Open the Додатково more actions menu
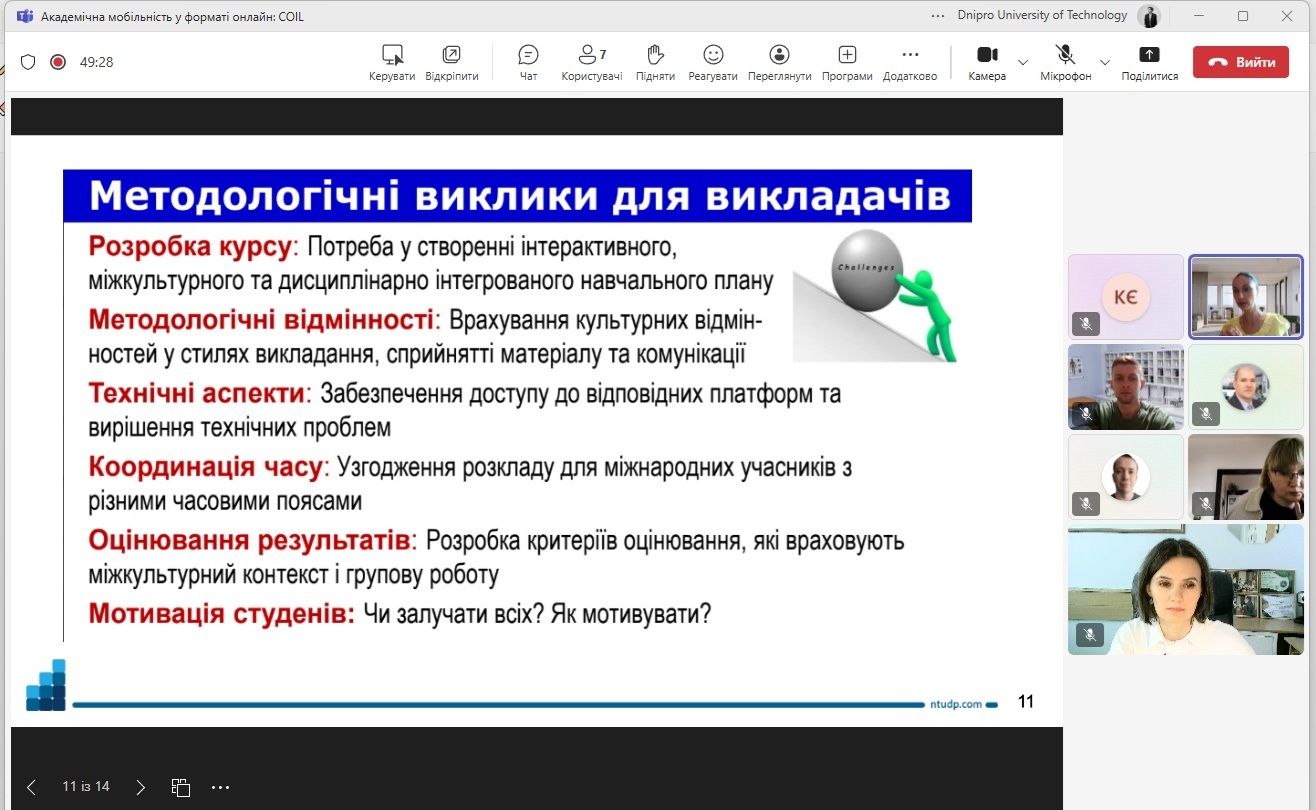 click(x=909, y=62)
